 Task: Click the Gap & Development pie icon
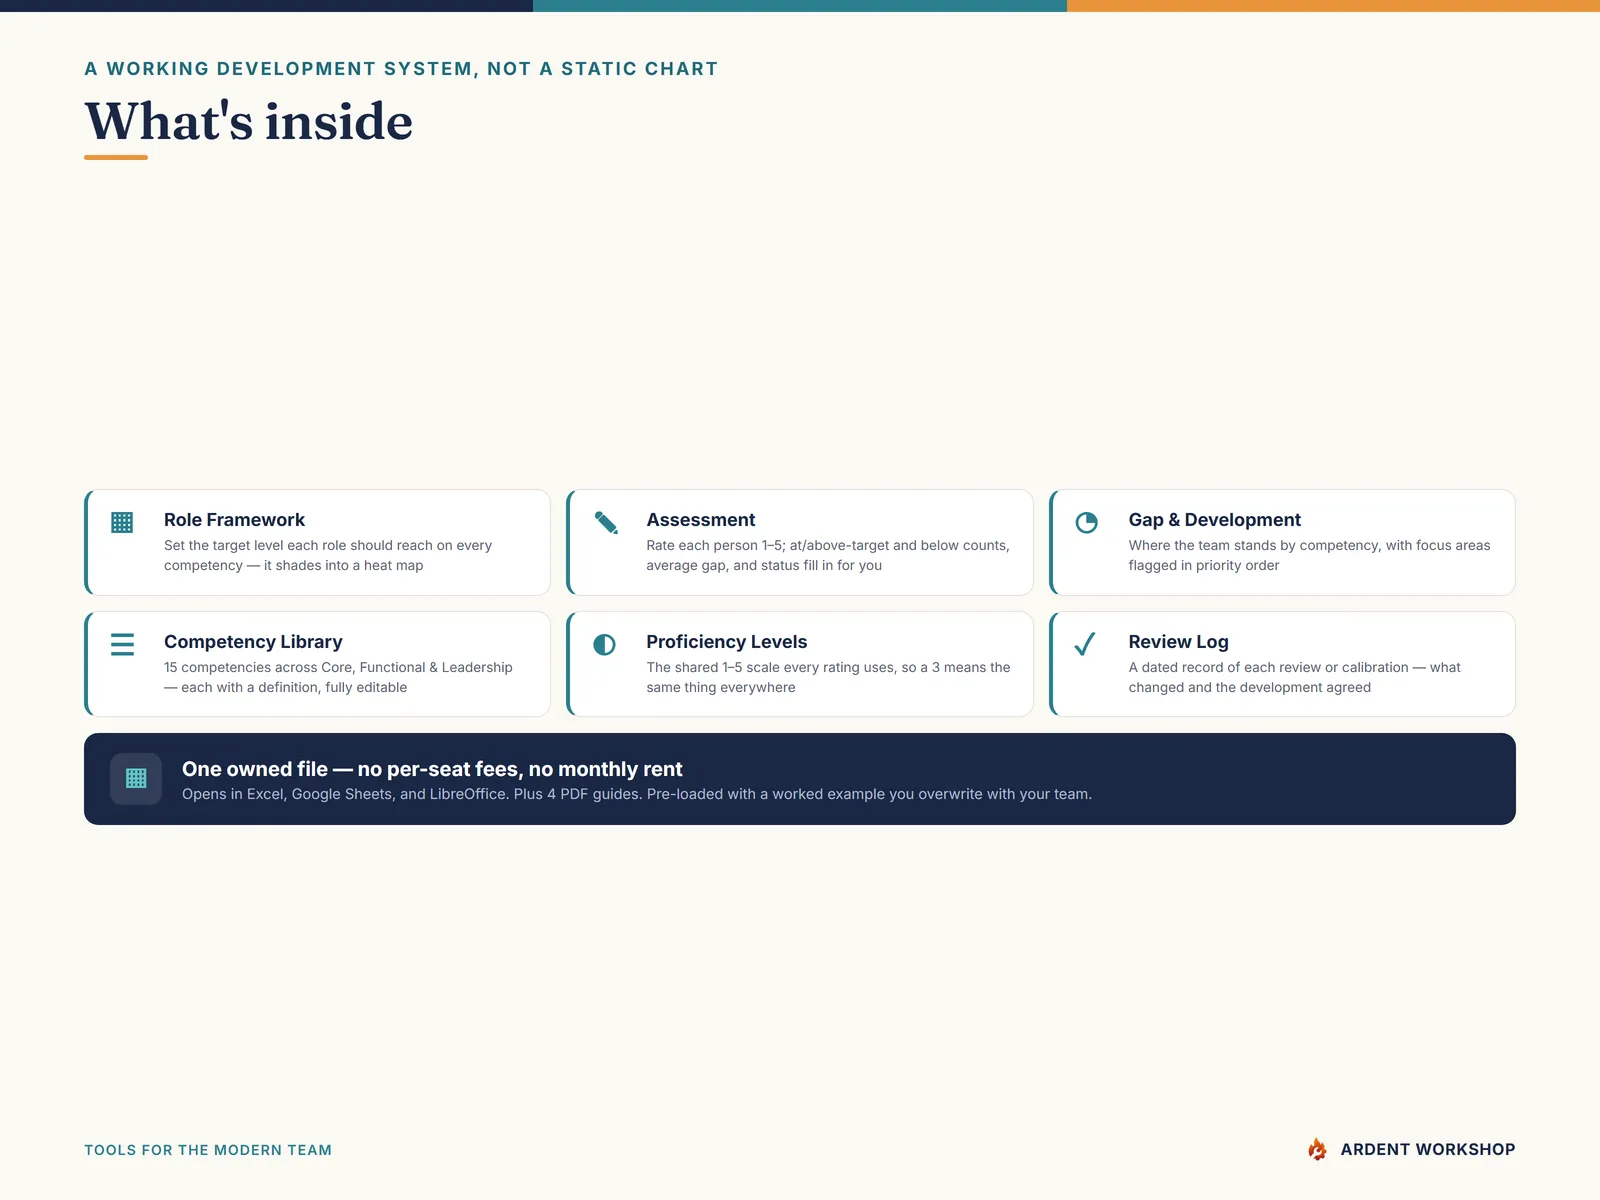coord(1087,522)
